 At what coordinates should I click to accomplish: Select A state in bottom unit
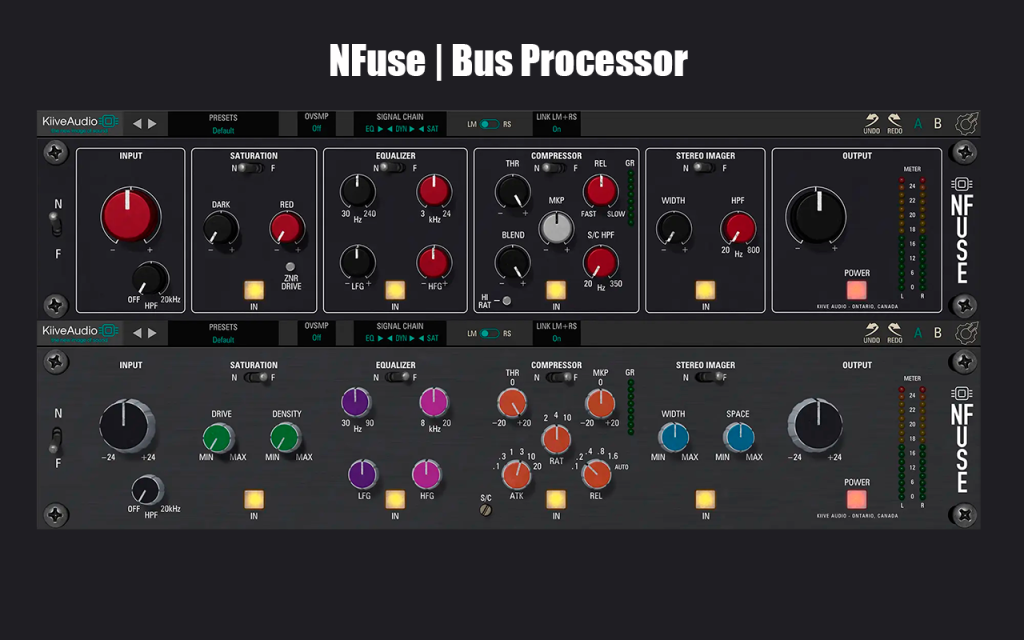pyautogui.click(x=918, y=332)
